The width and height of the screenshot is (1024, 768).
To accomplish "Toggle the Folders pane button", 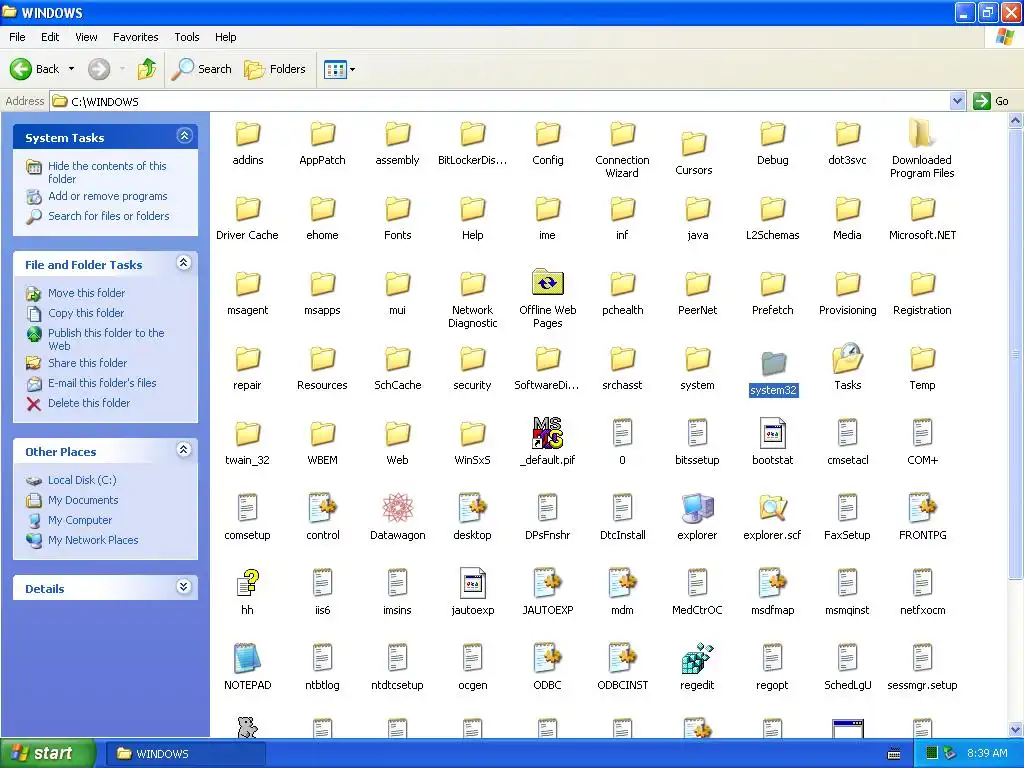I will (x=275, y=69).
